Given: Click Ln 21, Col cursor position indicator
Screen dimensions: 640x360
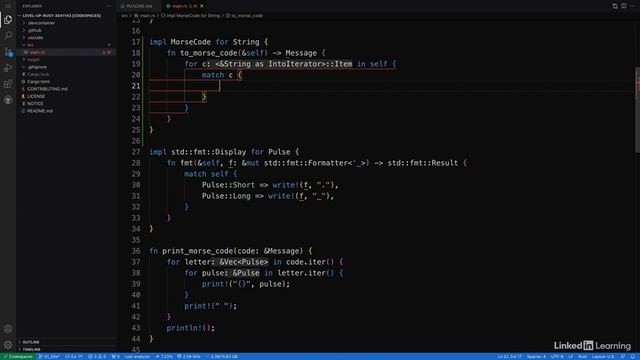Looking at the screenshot, I should [x=509, y=357].
